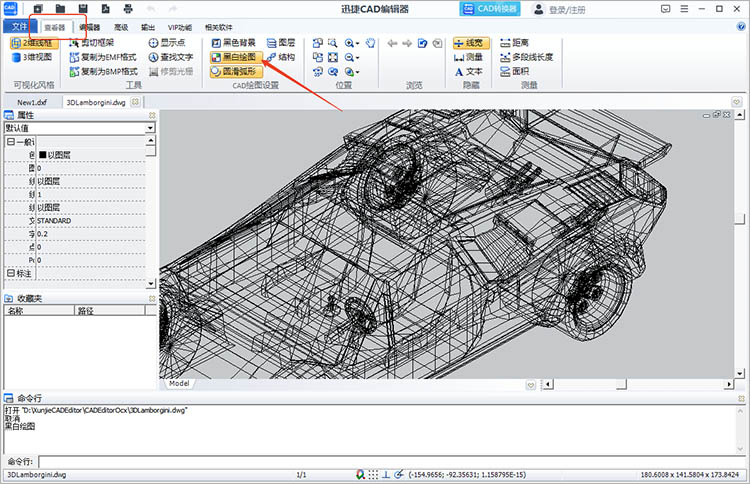This screenshot has width=750, height=484.
Task: Toggle 2维线框 wireframe view style
Action: [x=34, y=43]
